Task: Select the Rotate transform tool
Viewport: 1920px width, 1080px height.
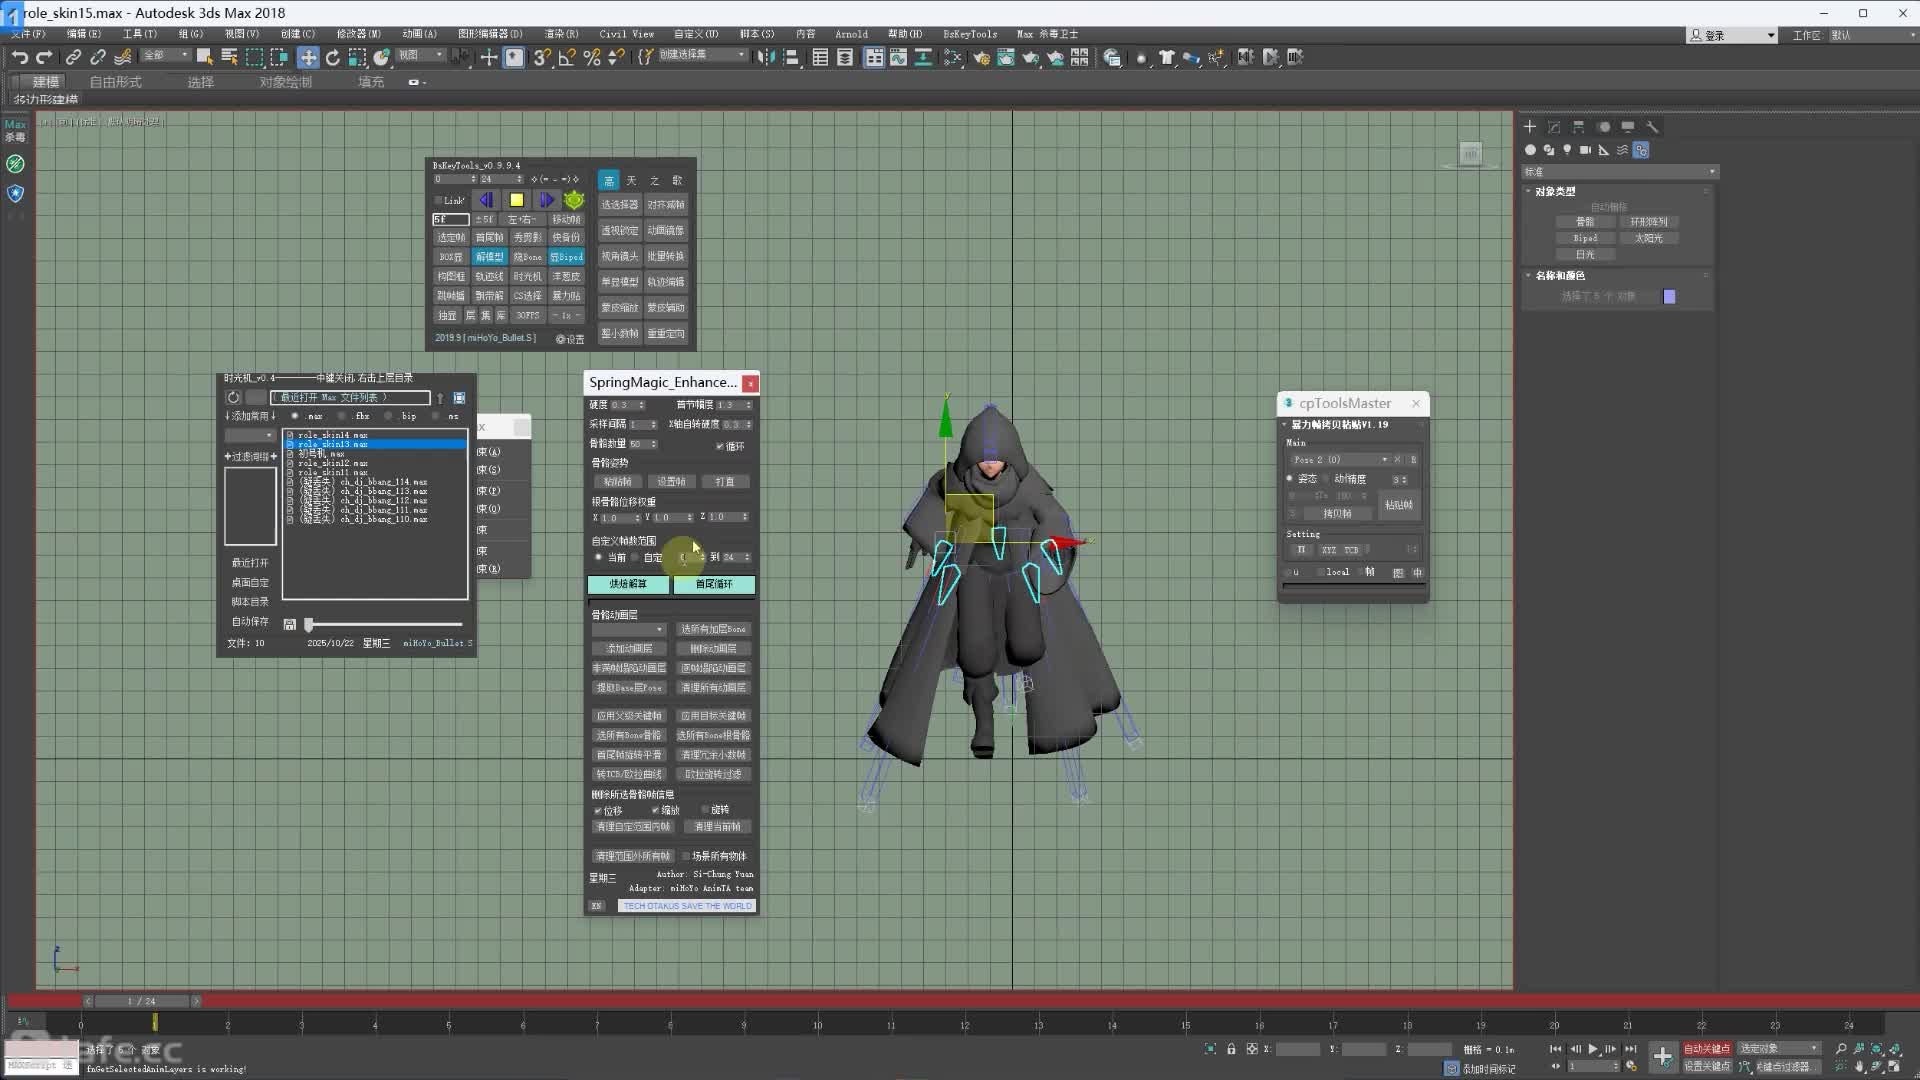Action: point(333,57)
